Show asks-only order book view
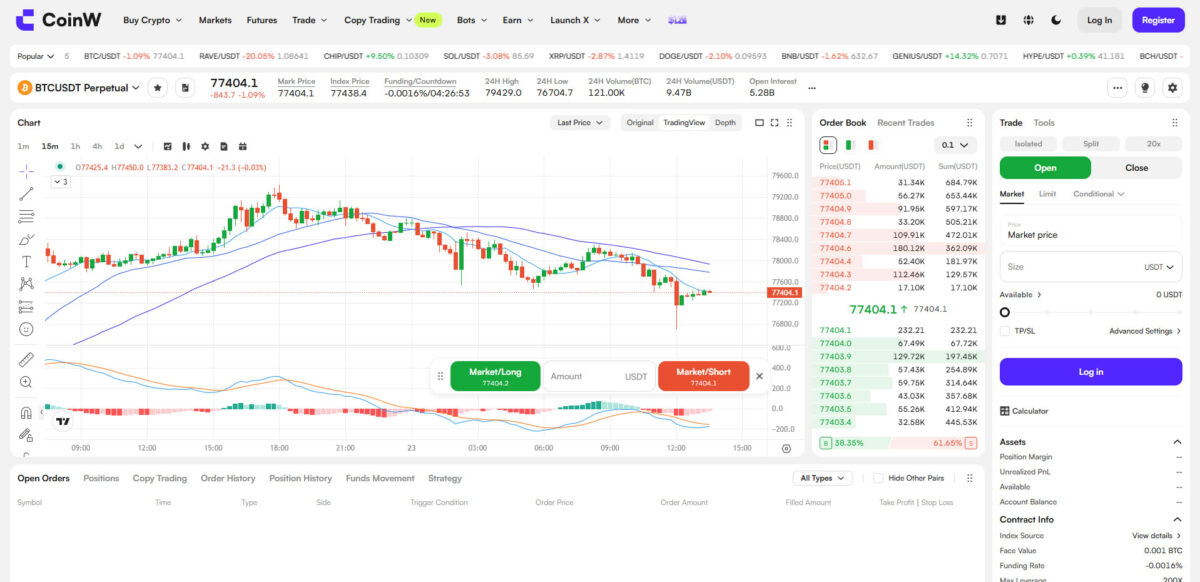The image size is (1200, 582). coord(872,145)
